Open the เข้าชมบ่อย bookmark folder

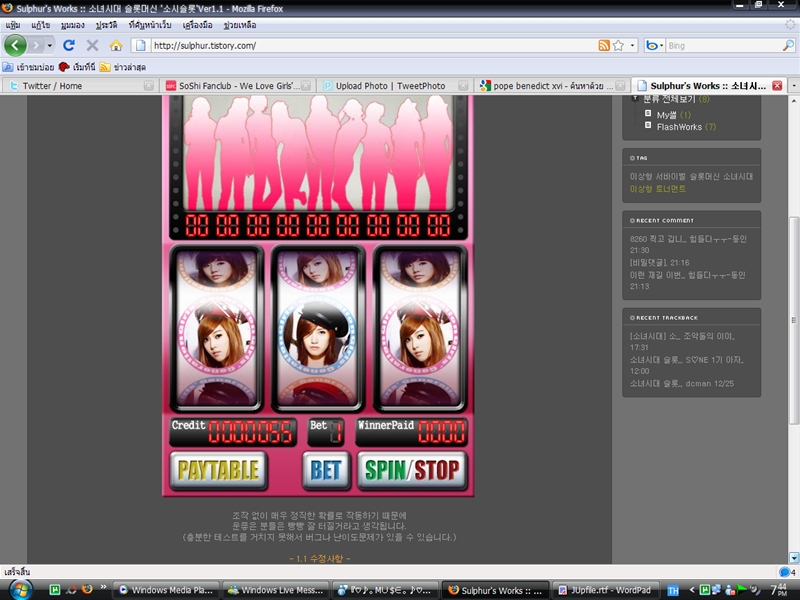tap(29, 67)
